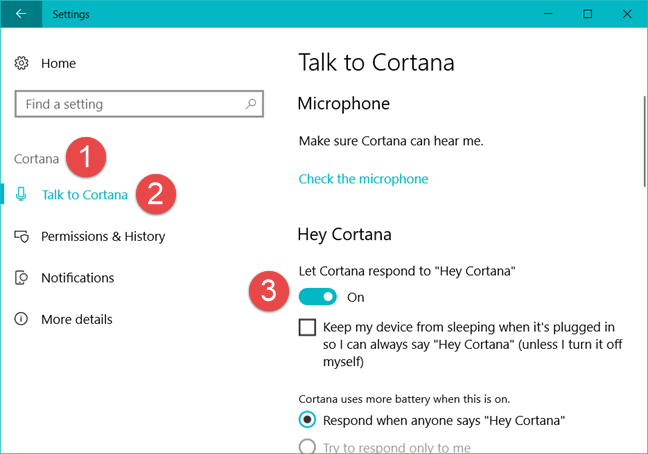Viewport: 648px width, 454px height.
Task: Click the Notifications sidebar icon
Action: [x=22, y=278]
